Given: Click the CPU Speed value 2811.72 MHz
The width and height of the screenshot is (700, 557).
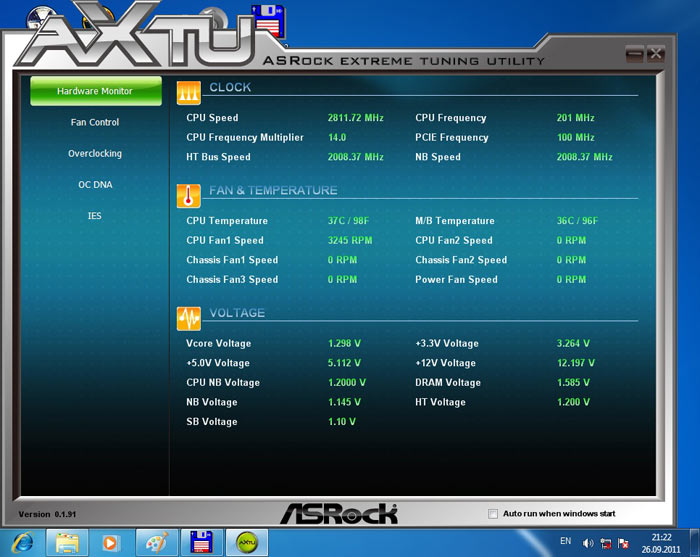Looking at the screenshot, I should point(356,118).
